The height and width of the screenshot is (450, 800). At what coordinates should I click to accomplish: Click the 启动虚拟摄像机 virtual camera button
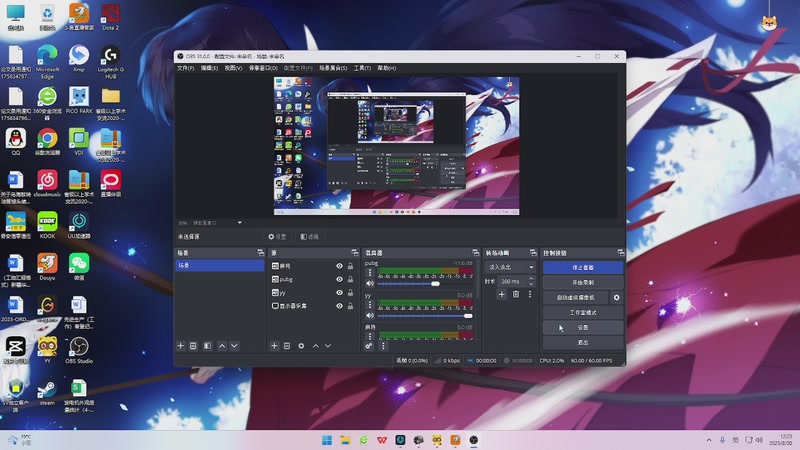pyautogui.click(x=576, y=297)
